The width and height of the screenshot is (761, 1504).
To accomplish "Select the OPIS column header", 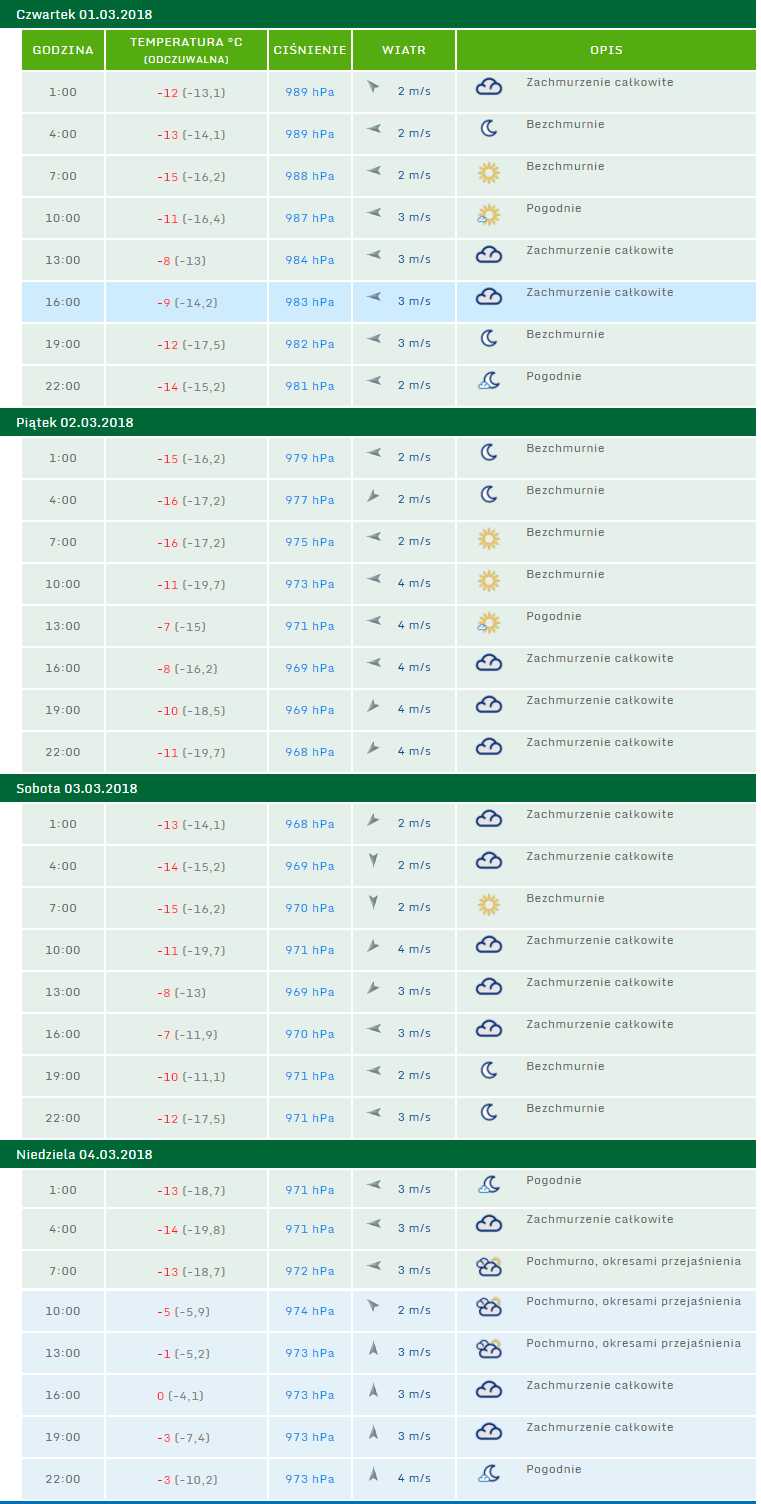I will point(606,50).
